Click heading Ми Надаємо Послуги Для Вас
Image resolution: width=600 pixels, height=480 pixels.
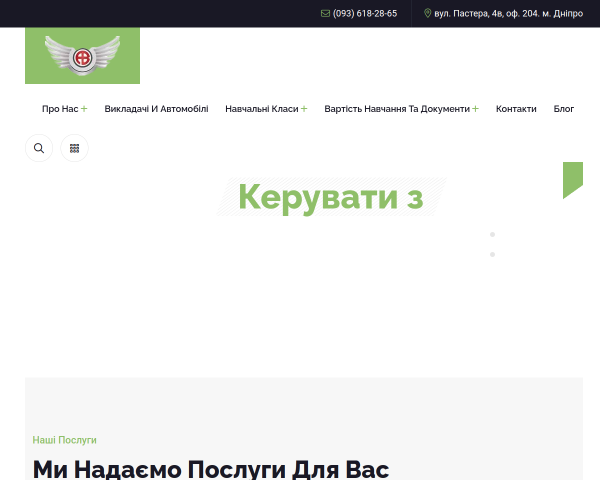click(x=211, y=469)
